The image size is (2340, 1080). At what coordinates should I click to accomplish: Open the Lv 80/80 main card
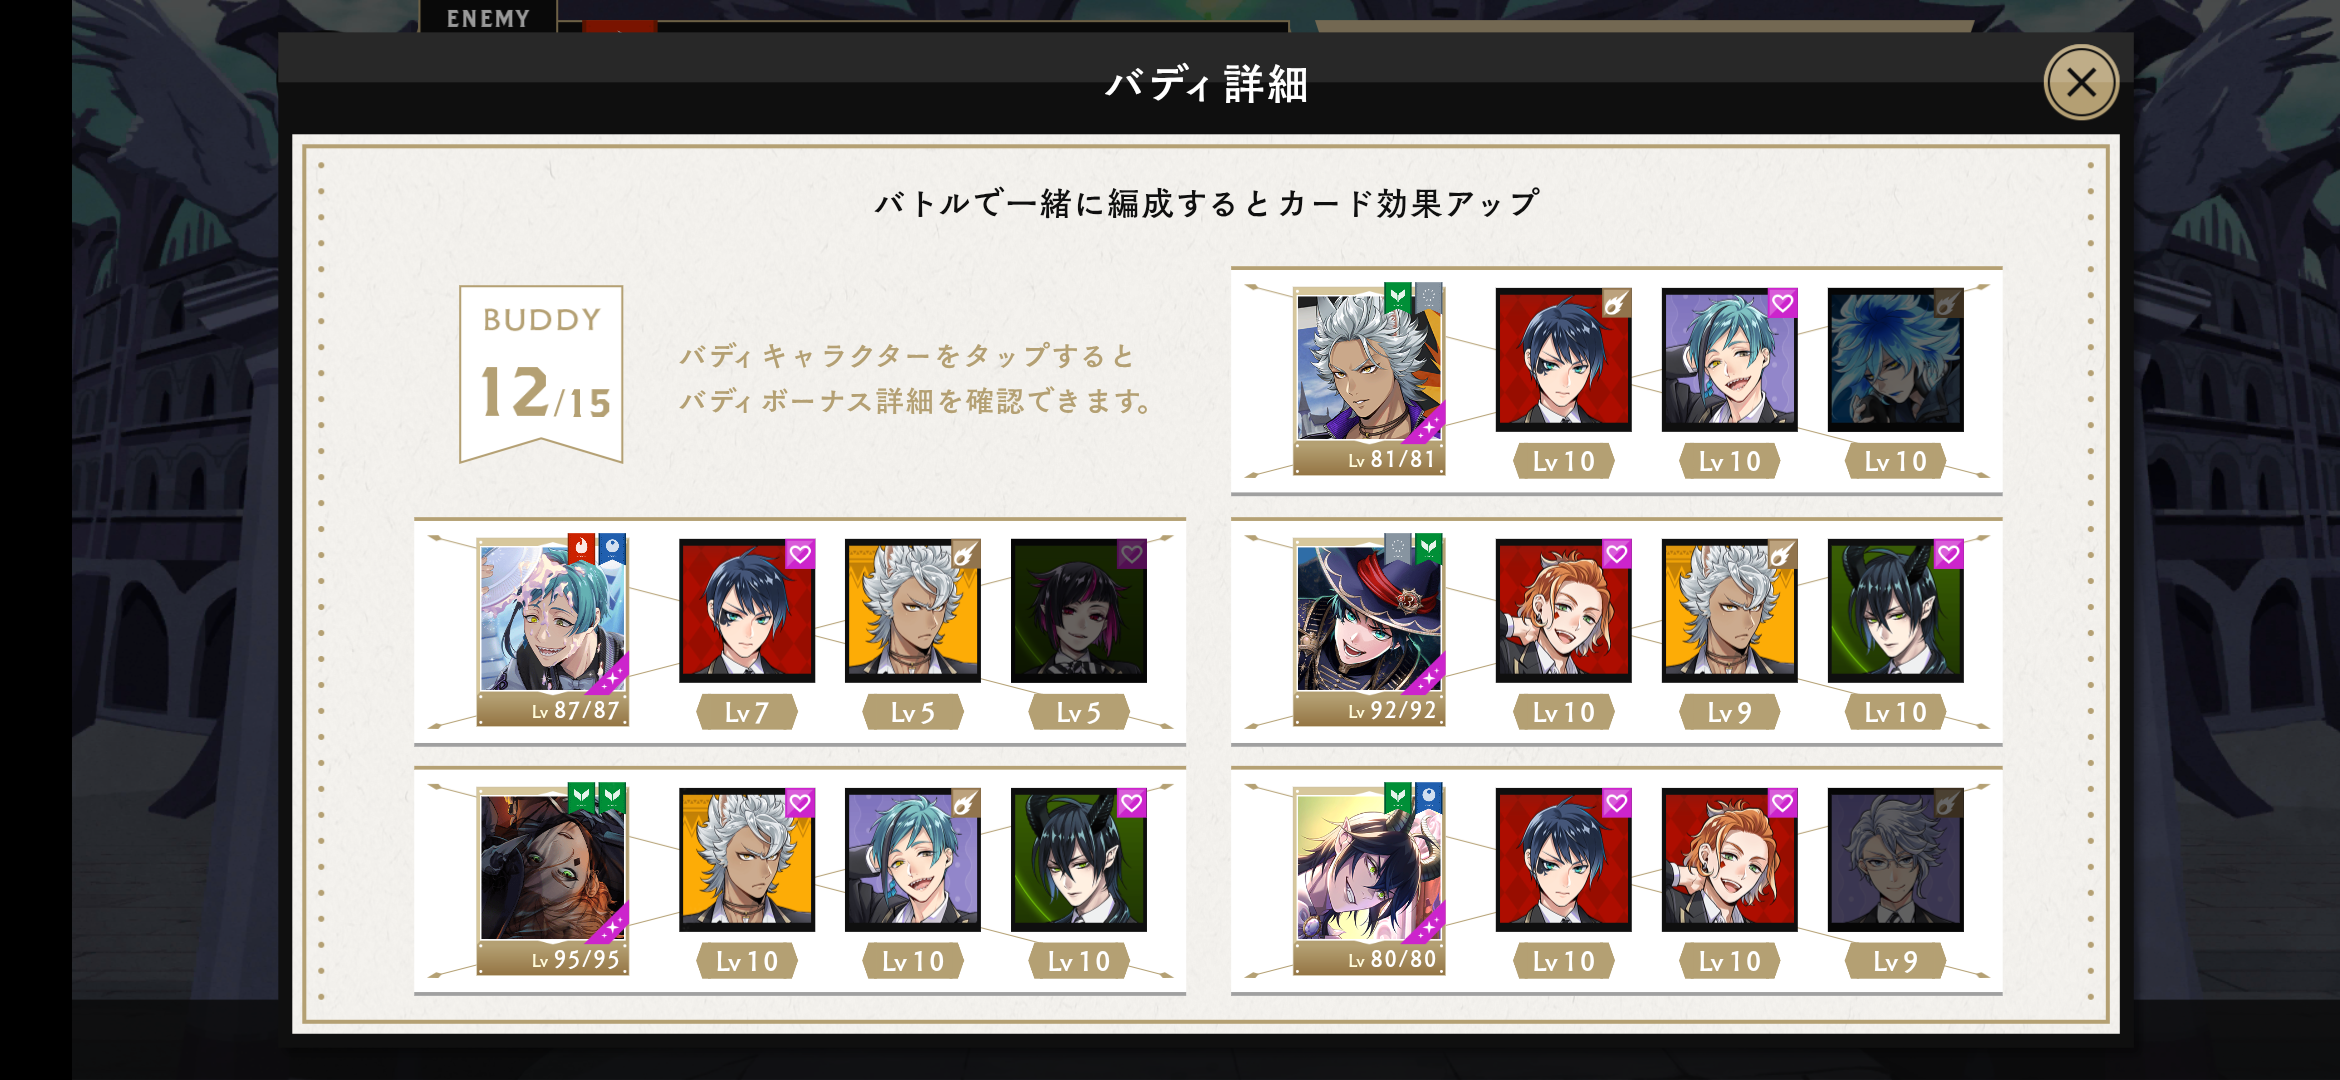point(1369,879)
